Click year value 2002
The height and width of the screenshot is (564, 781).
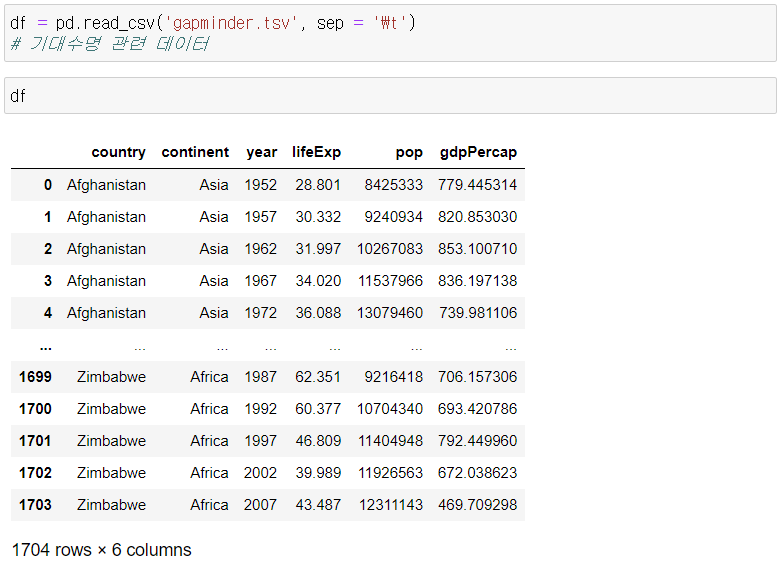point(260,473)
